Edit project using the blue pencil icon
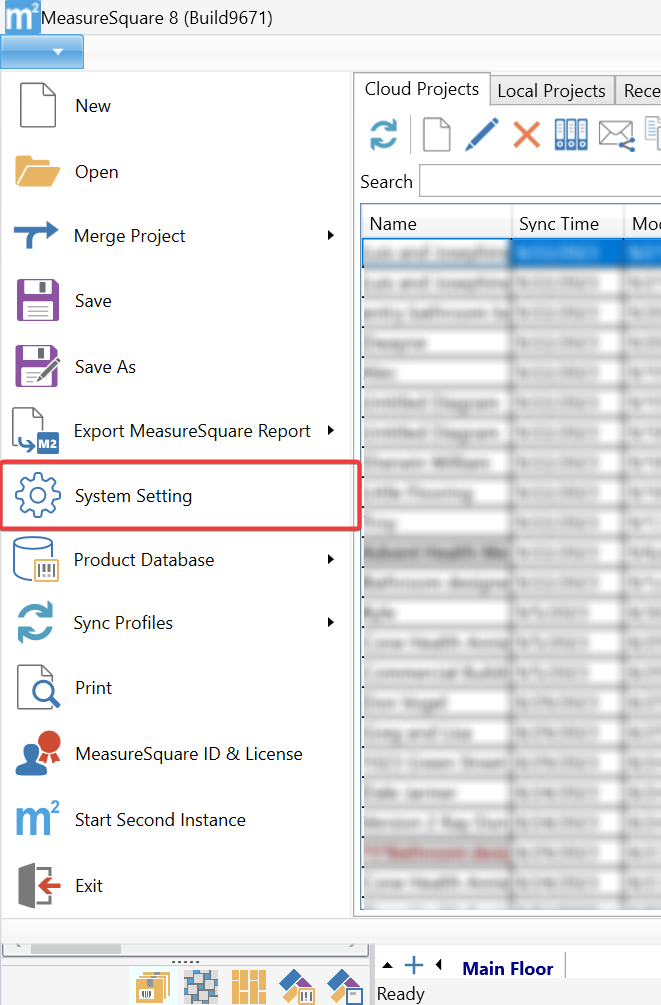Viewport: 661px width, 1005px height. point(481,135)
